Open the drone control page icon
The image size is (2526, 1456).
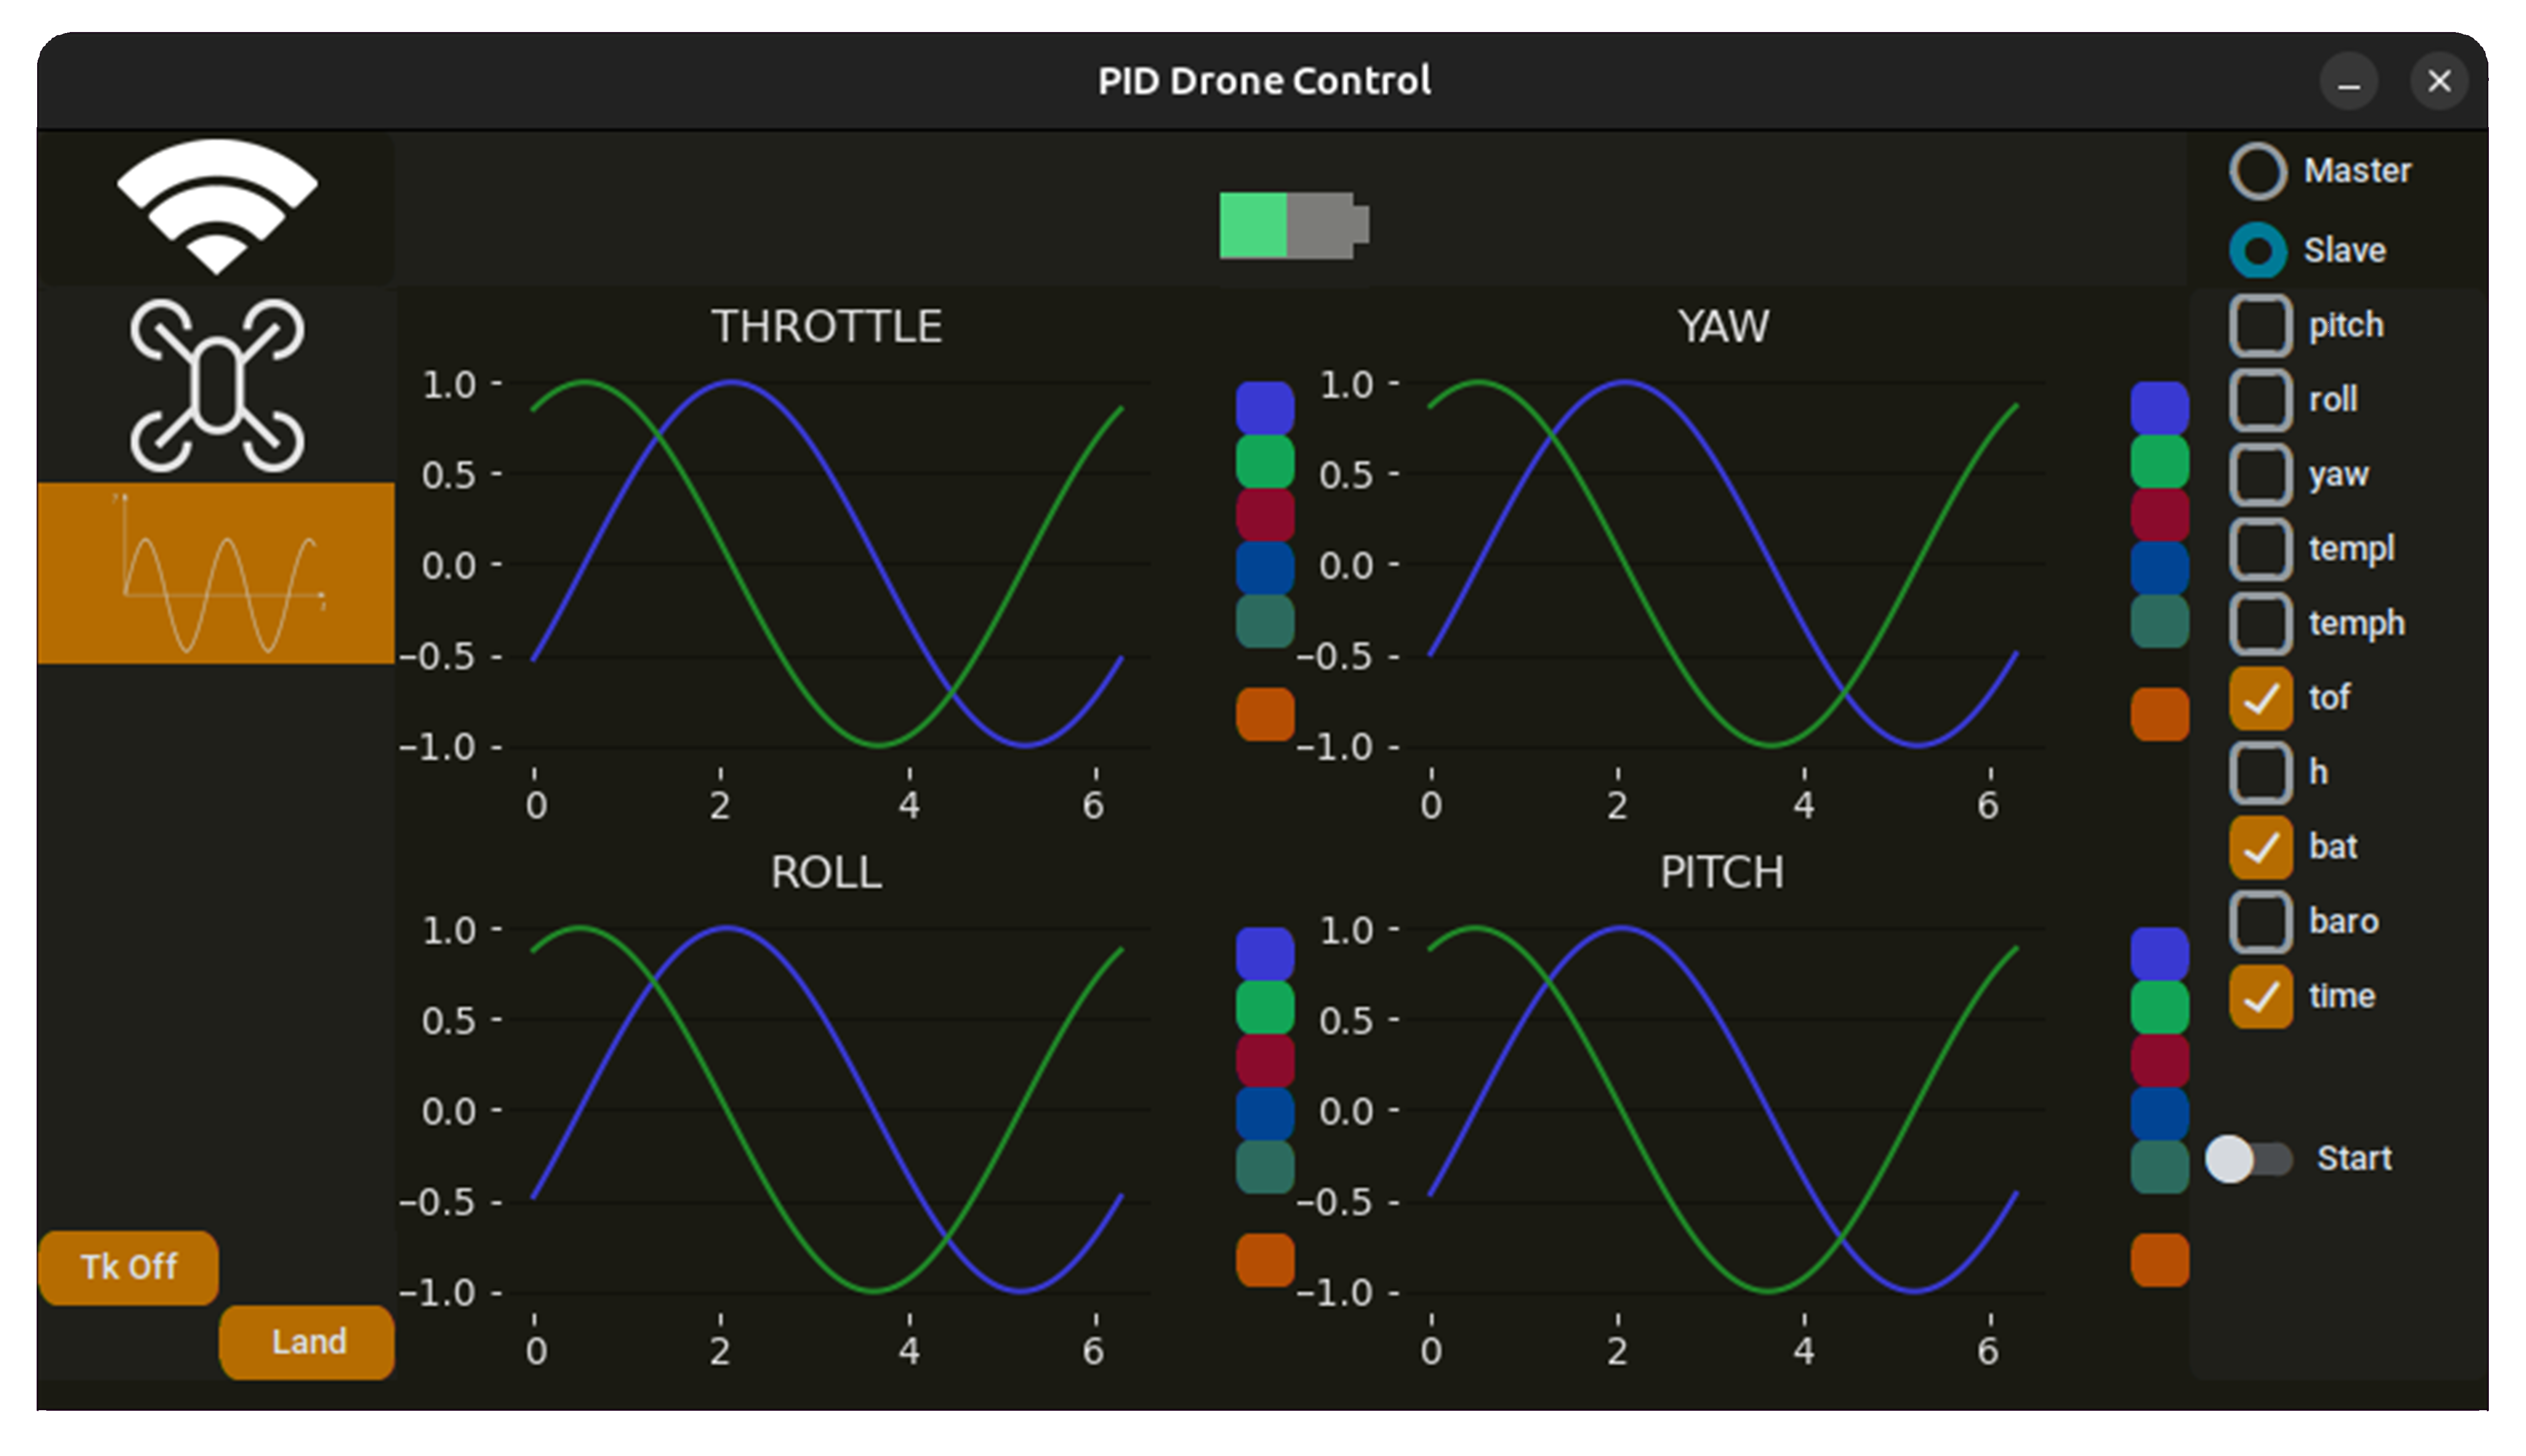(216, 385)
